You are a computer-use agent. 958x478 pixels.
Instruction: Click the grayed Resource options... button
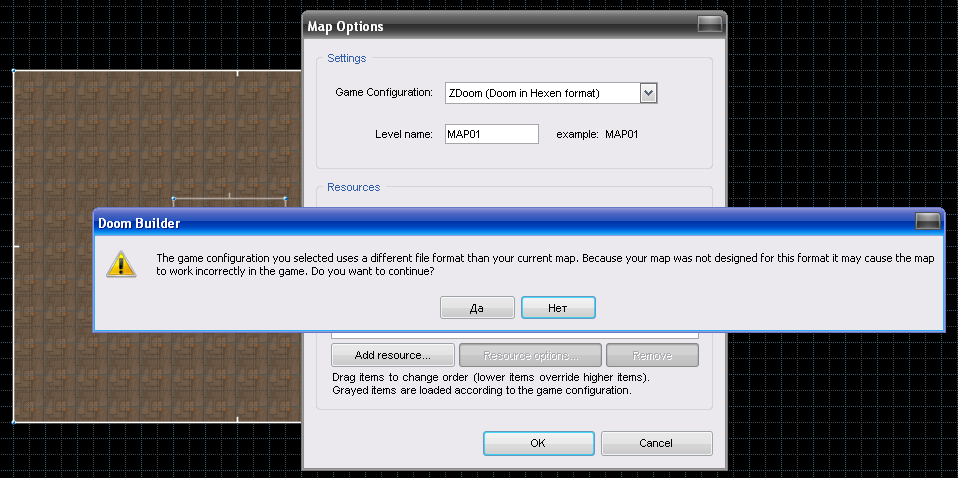[530, 355]
